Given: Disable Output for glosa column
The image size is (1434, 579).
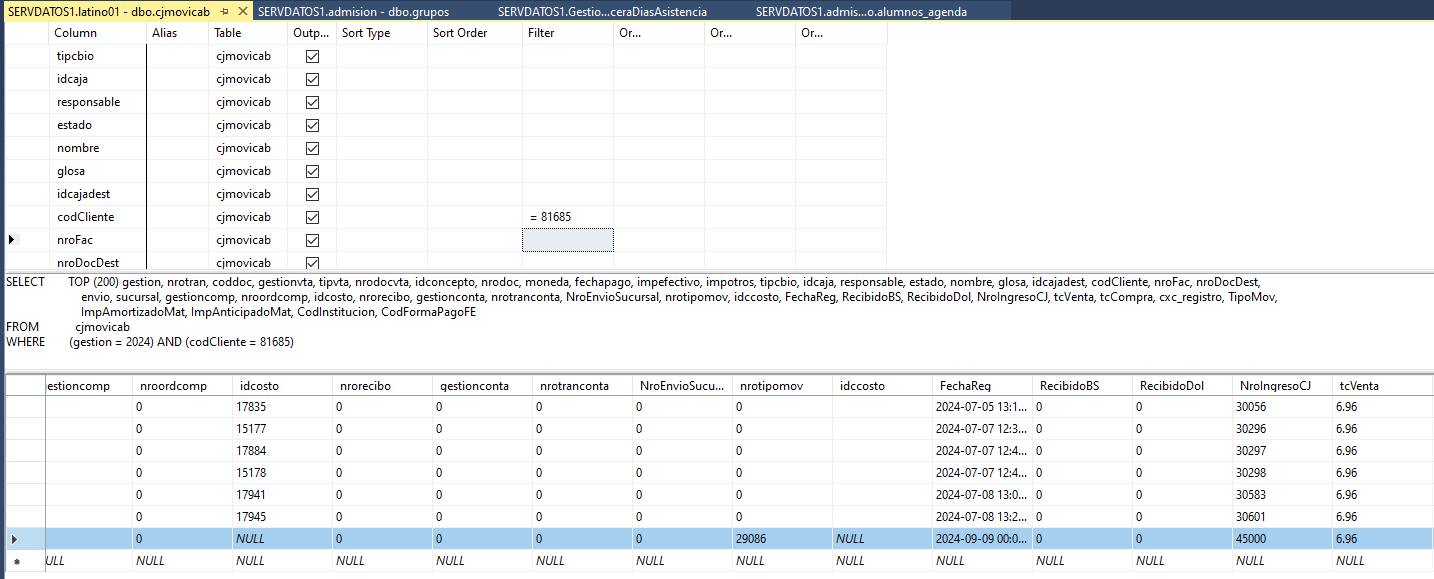Looking at the screenshot, I should click(x=312, y=171).
